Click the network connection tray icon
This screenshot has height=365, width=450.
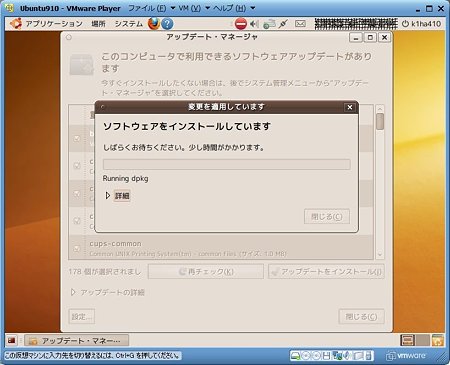pyautogui.click(x=269, y=24)
